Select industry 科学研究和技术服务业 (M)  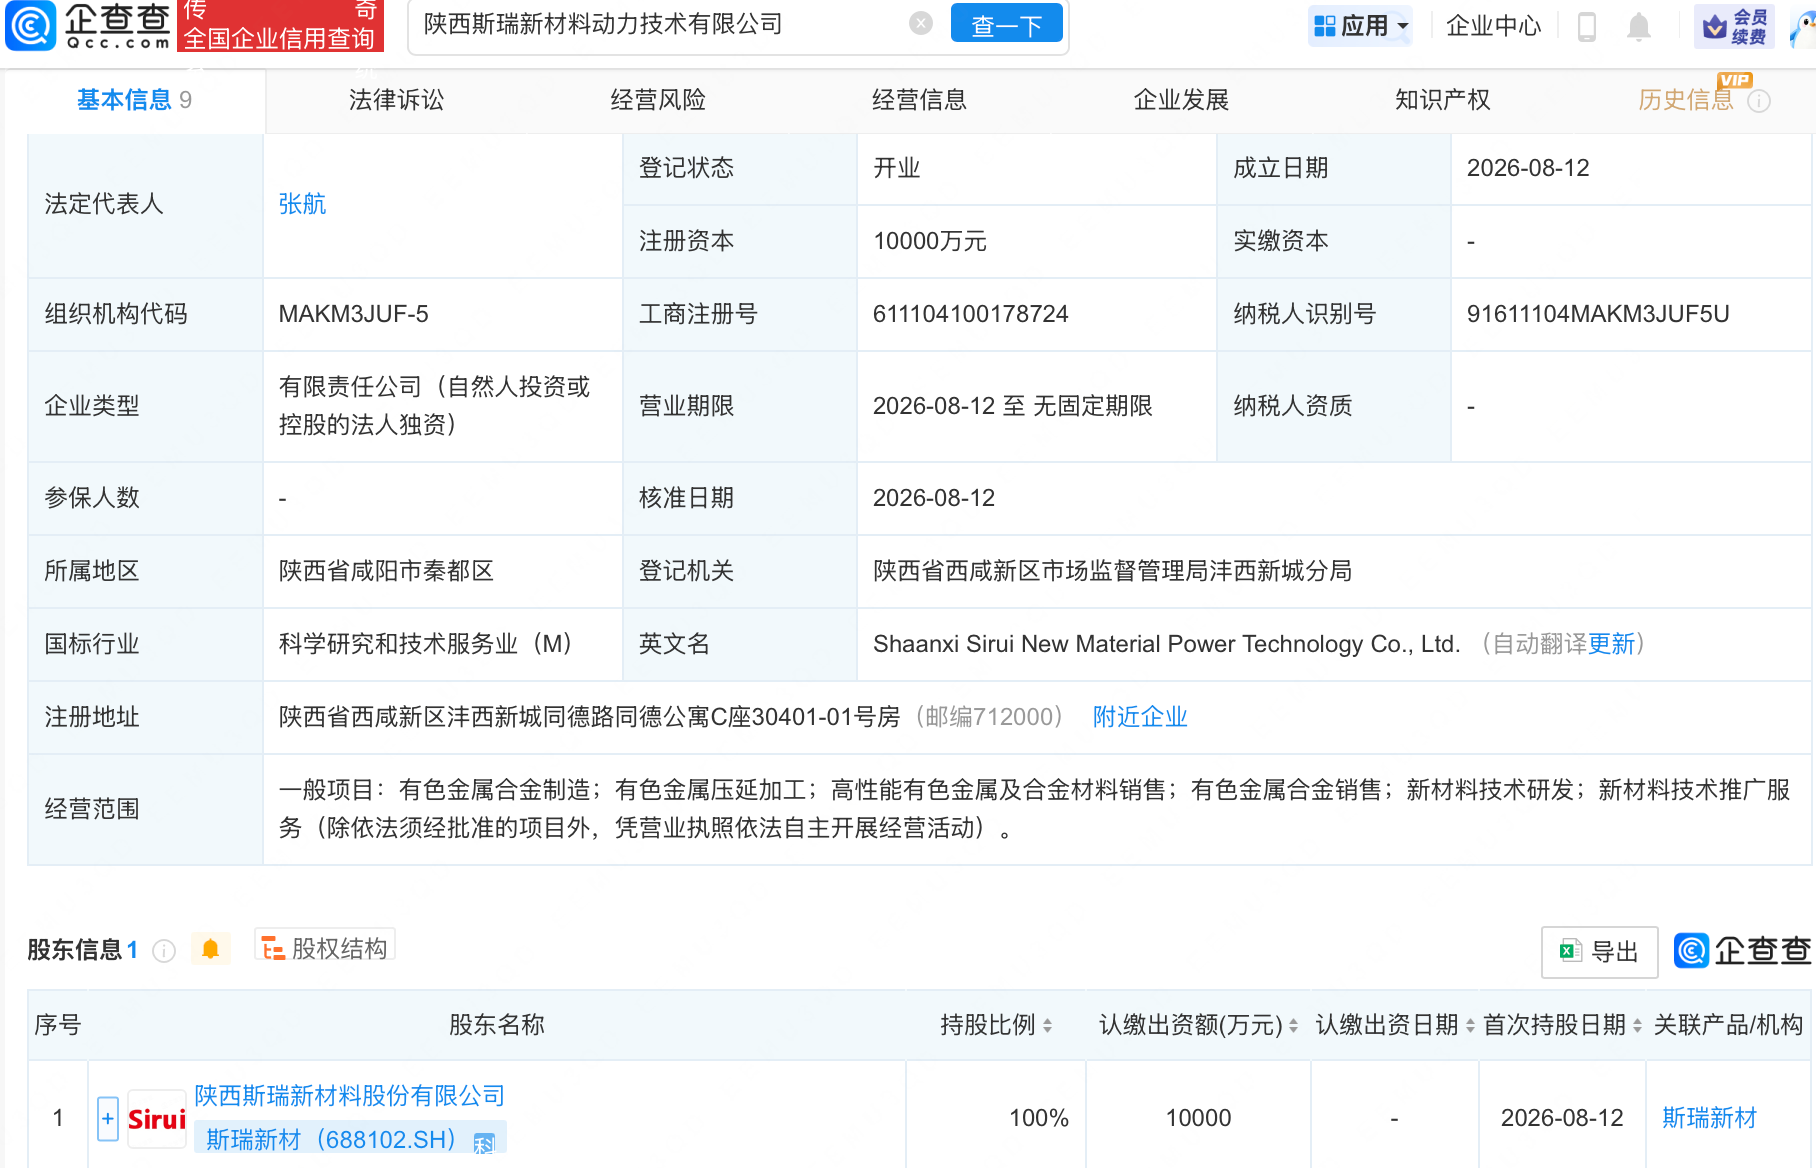(x=426, y=644)
